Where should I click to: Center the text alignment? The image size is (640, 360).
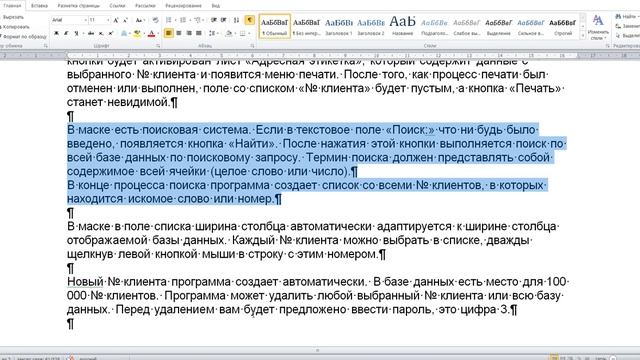click(x=179, y=33)
